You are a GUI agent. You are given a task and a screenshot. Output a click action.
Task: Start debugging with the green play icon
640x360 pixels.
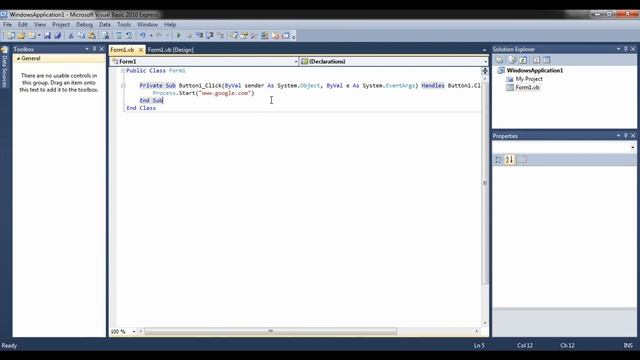pos(178,36)
